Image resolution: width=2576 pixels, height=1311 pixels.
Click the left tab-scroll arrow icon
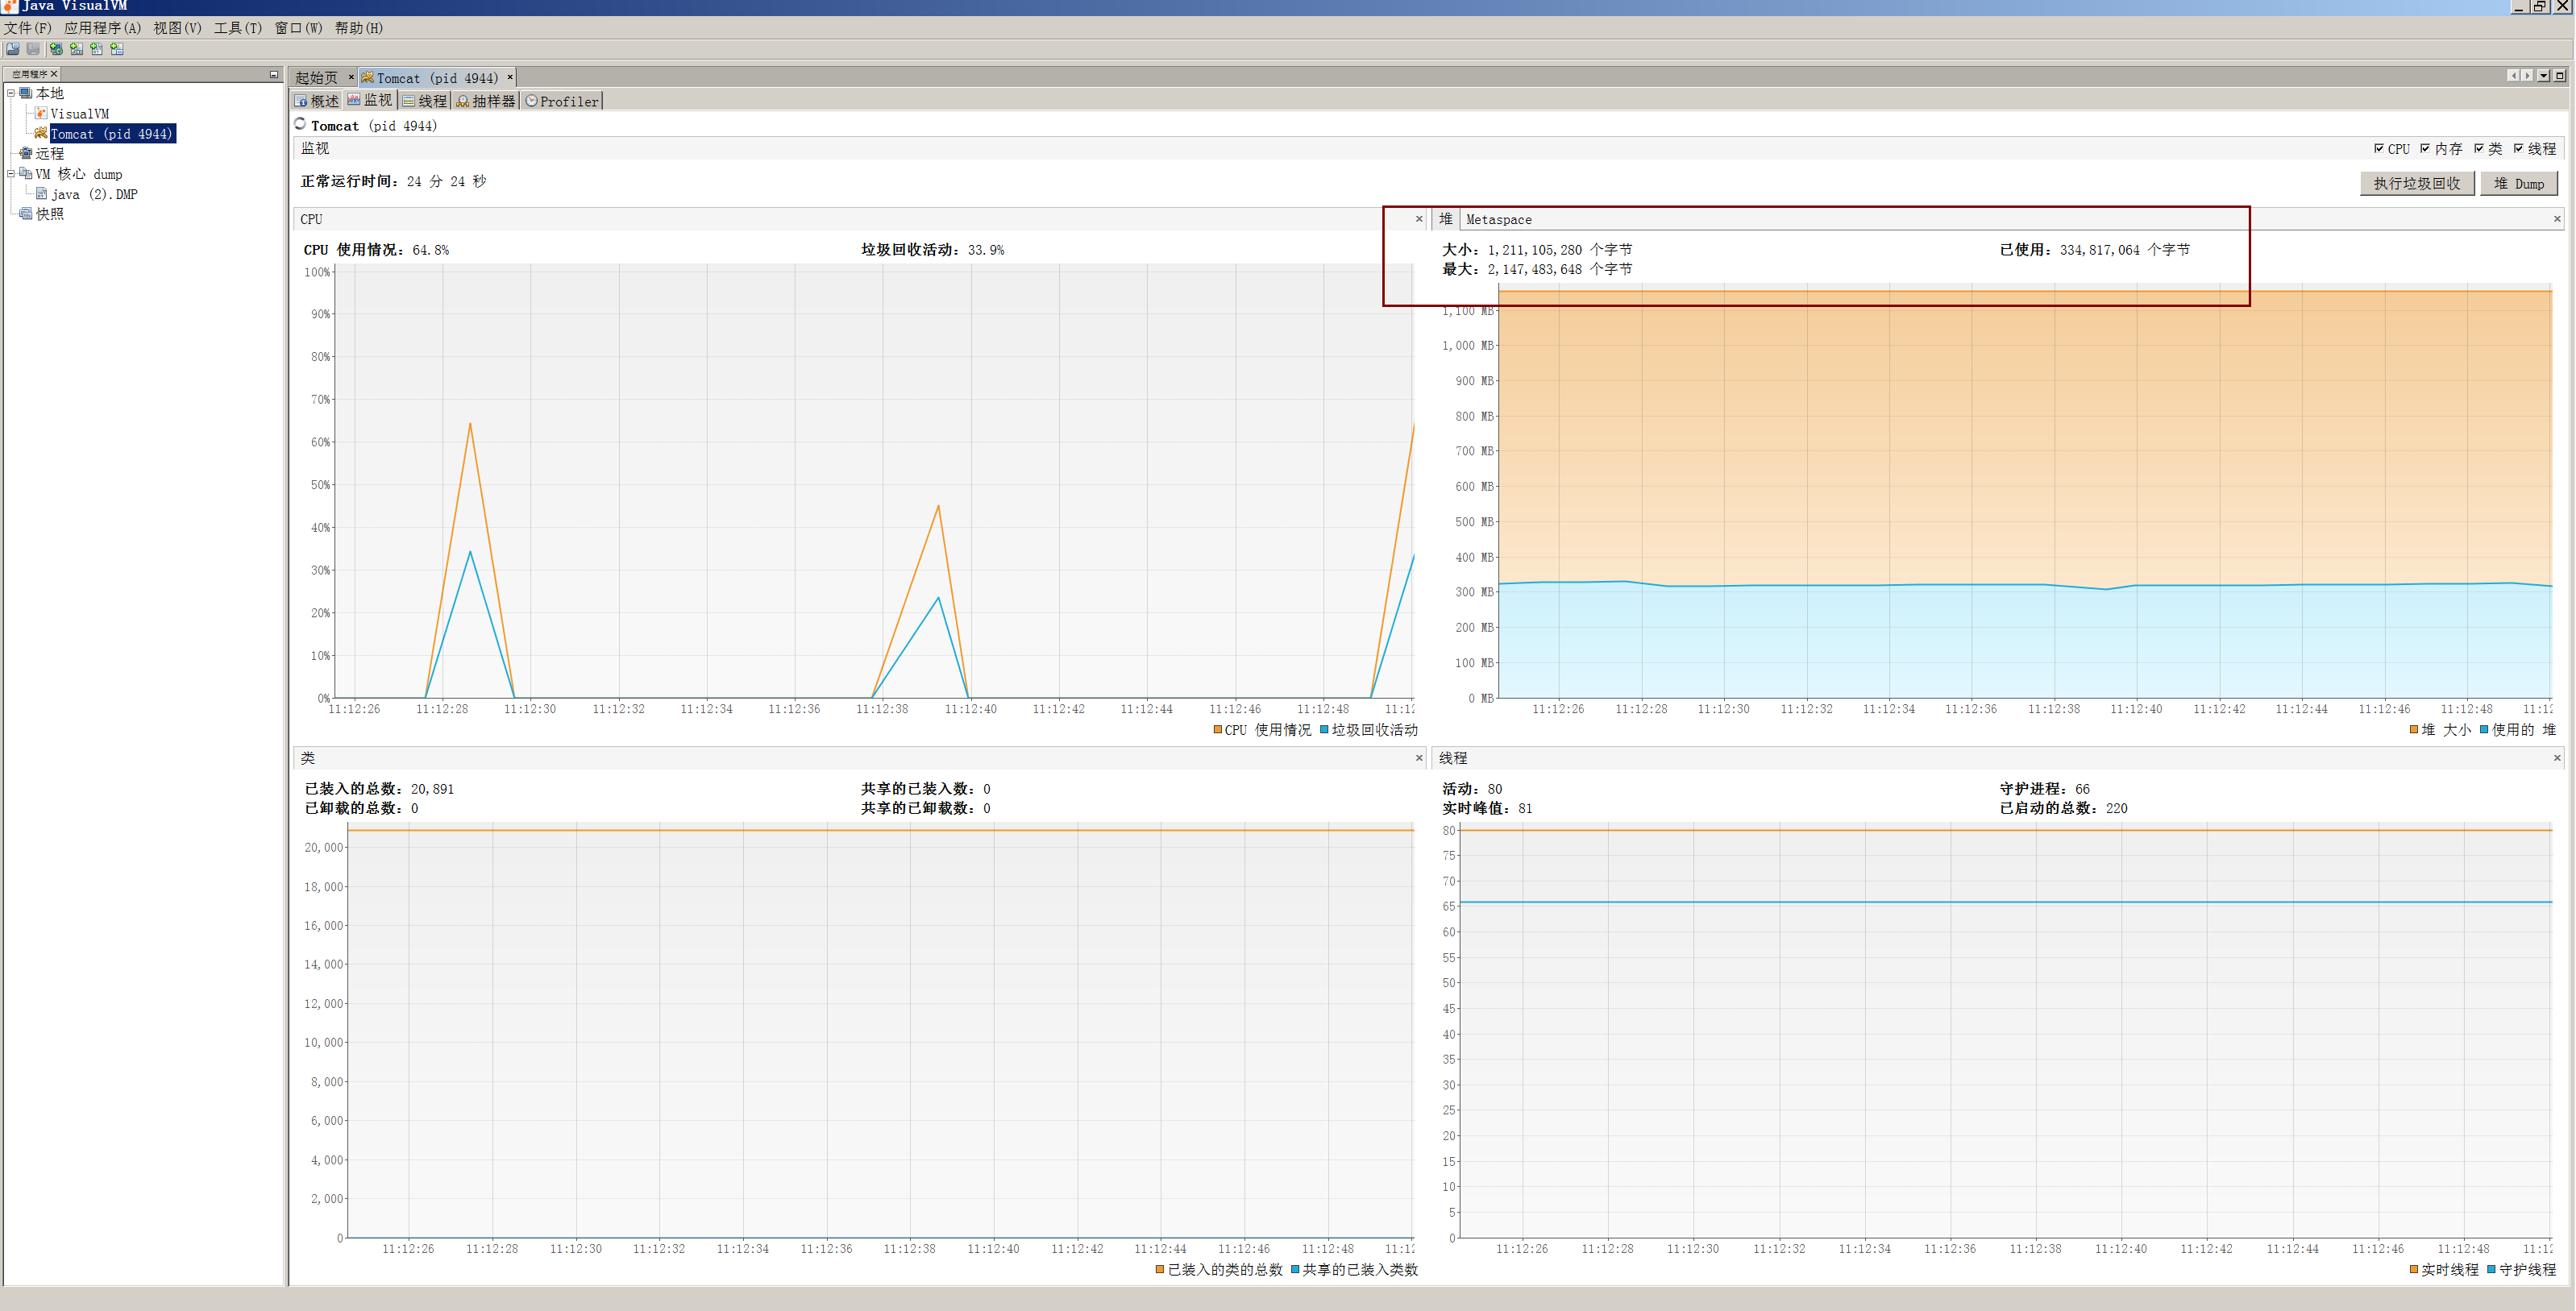click(x=2514, y=74)
